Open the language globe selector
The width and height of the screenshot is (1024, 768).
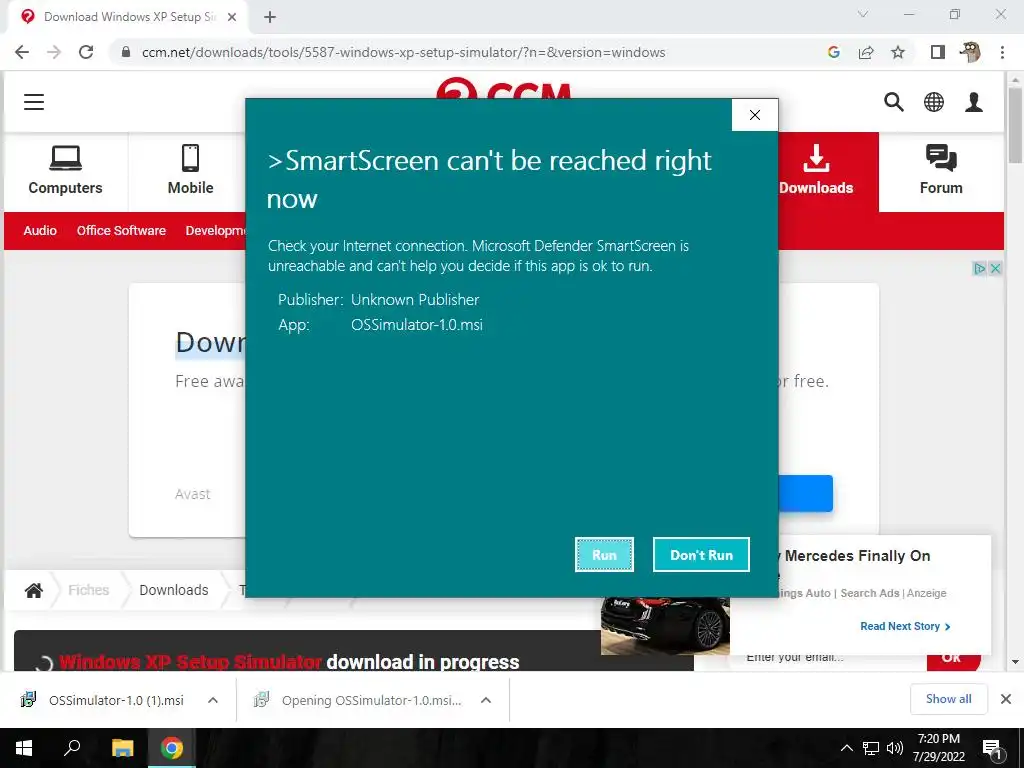click(934, 102)
